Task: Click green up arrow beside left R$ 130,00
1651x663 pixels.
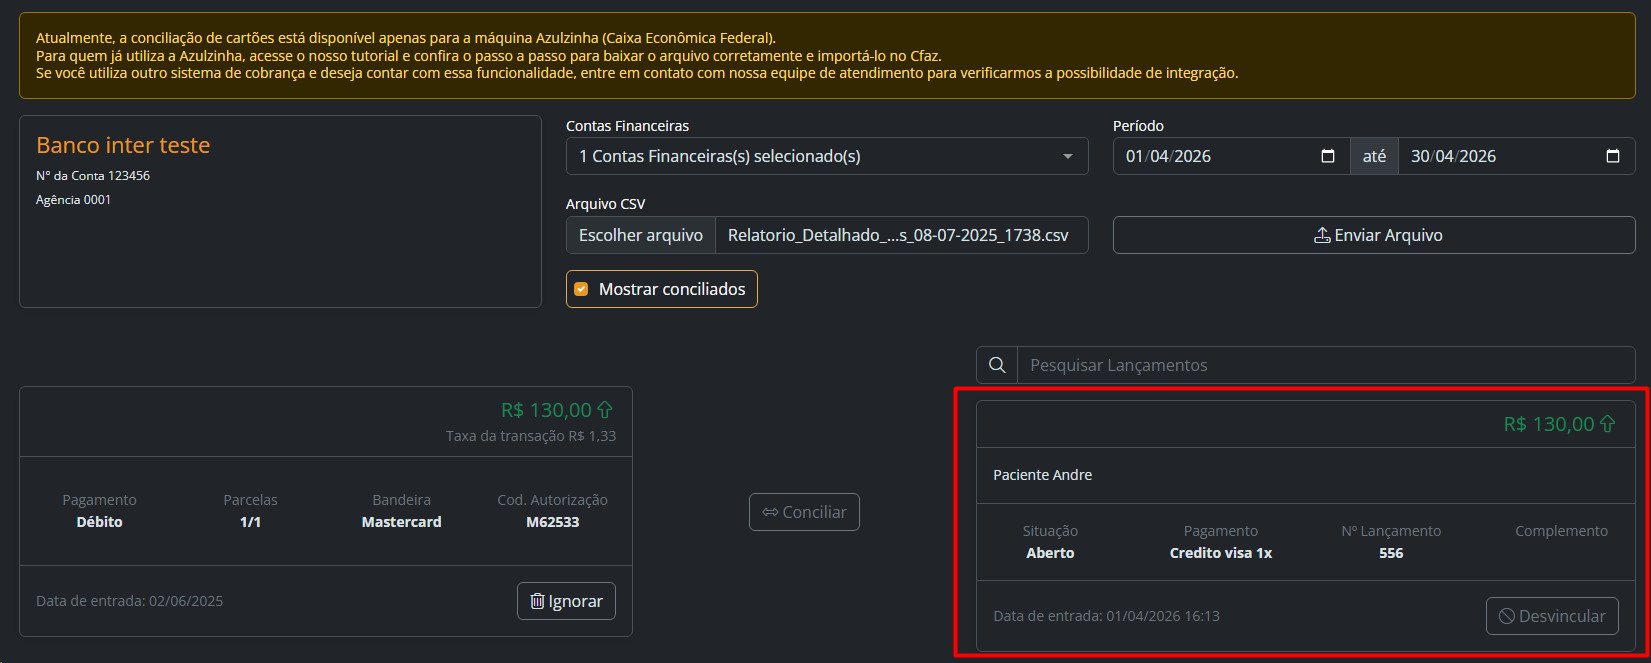Action: pos(604,410)
